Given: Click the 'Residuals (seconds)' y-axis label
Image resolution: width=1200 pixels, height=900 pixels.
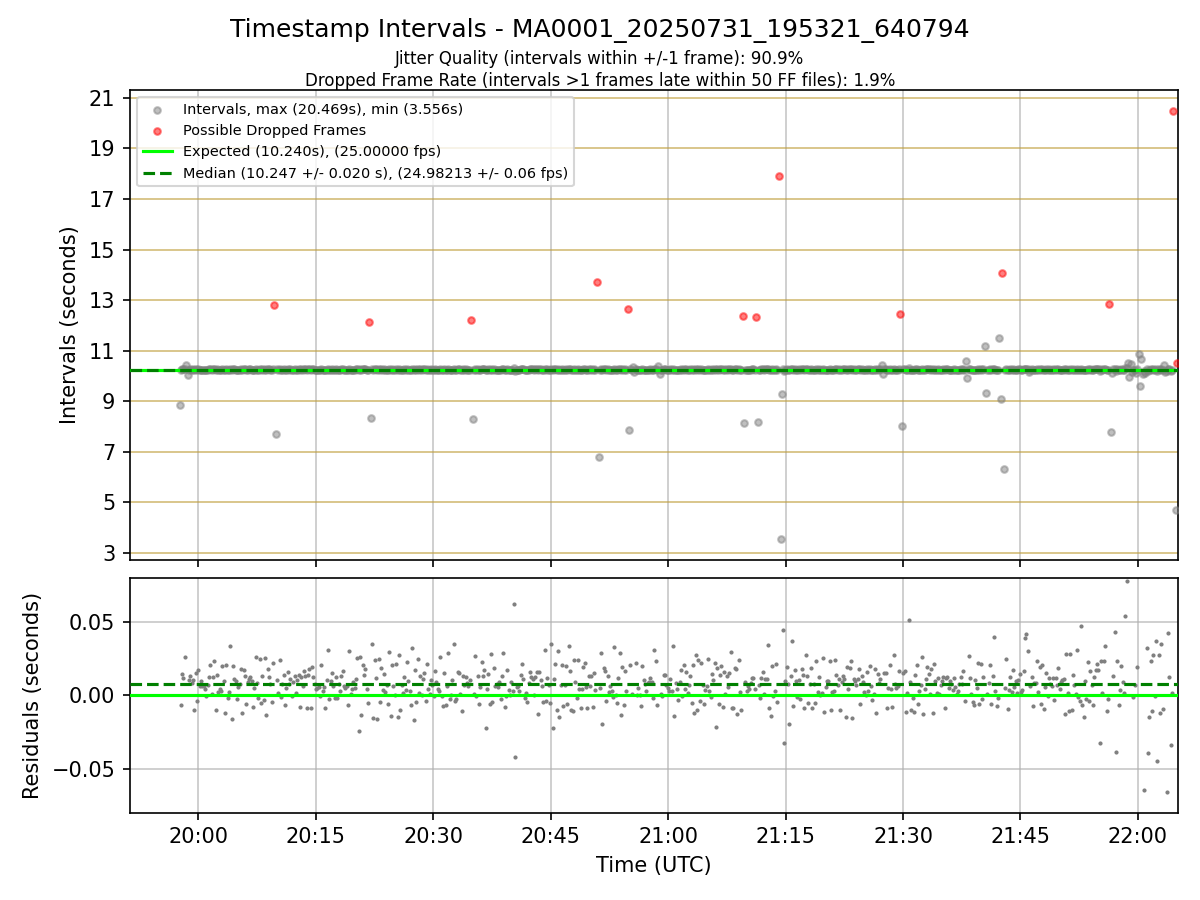Looking at the screenshot, I should (32, 696).
